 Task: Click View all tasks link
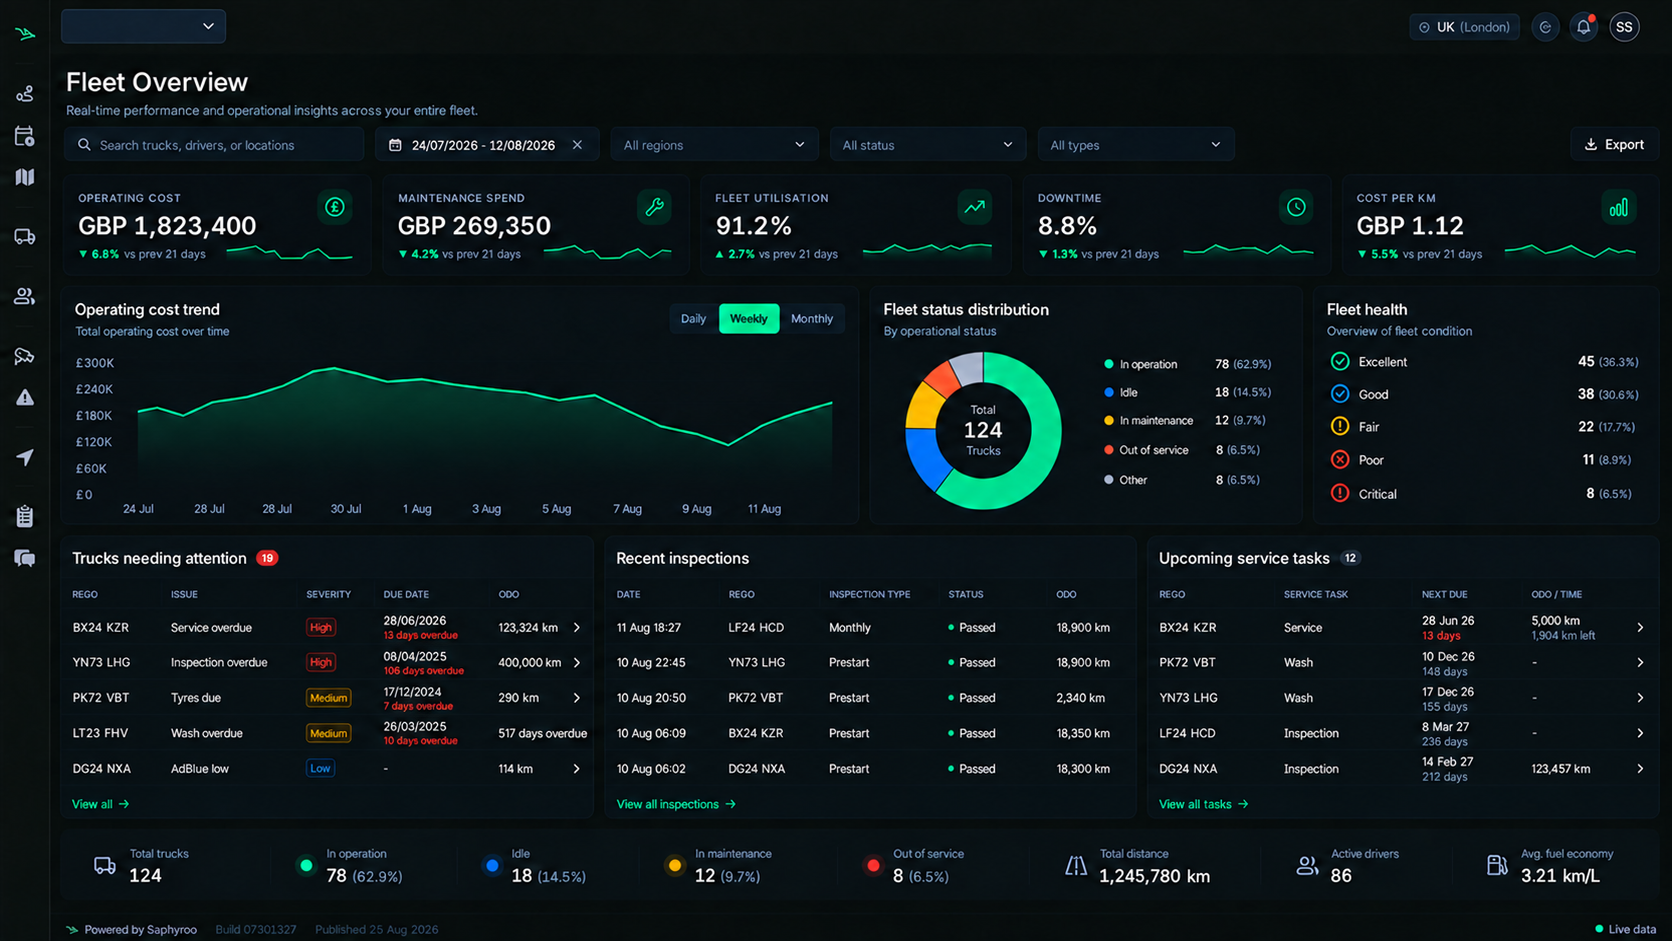pyautogui.click(x=1203, y=804)
